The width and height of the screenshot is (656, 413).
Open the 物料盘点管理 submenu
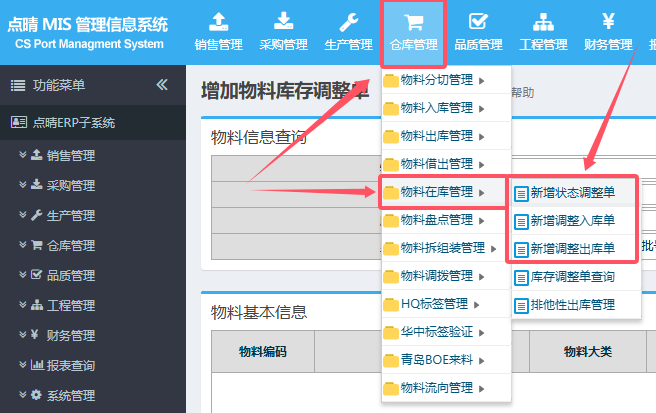point(436,220)
